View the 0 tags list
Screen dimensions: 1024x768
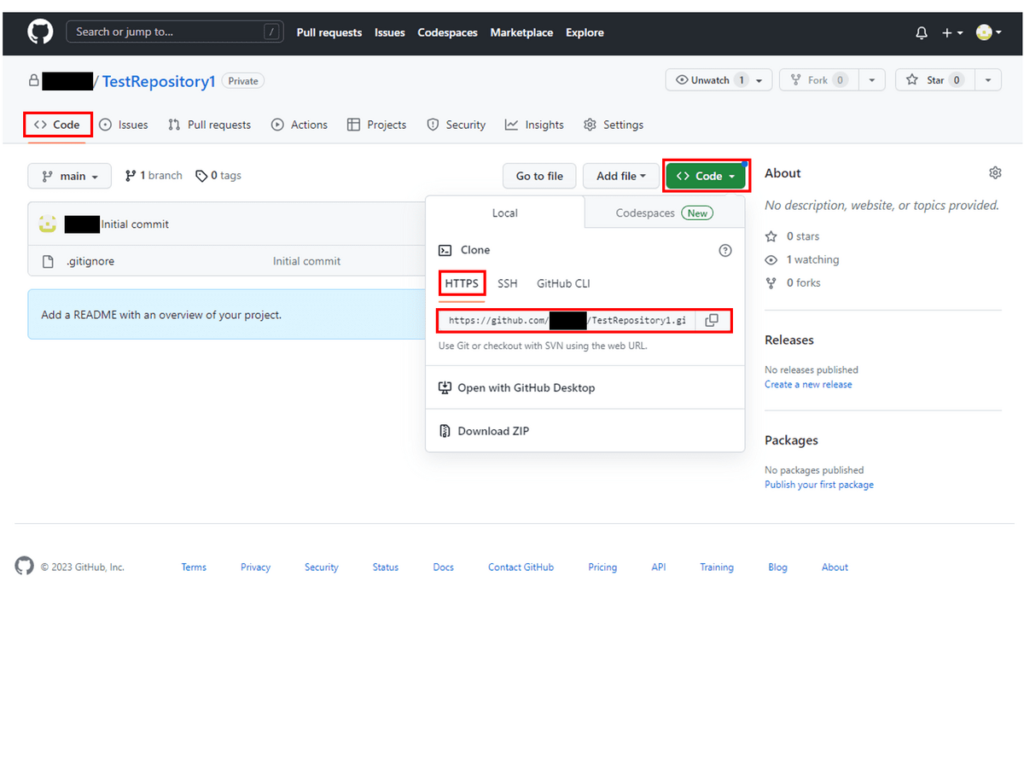(x=218, y=175)
